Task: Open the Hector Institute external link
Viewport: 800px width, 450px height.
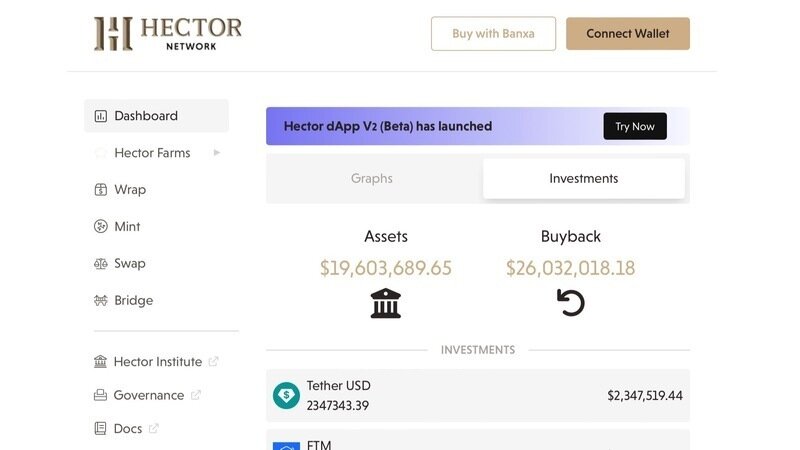Action: point(213,362)
